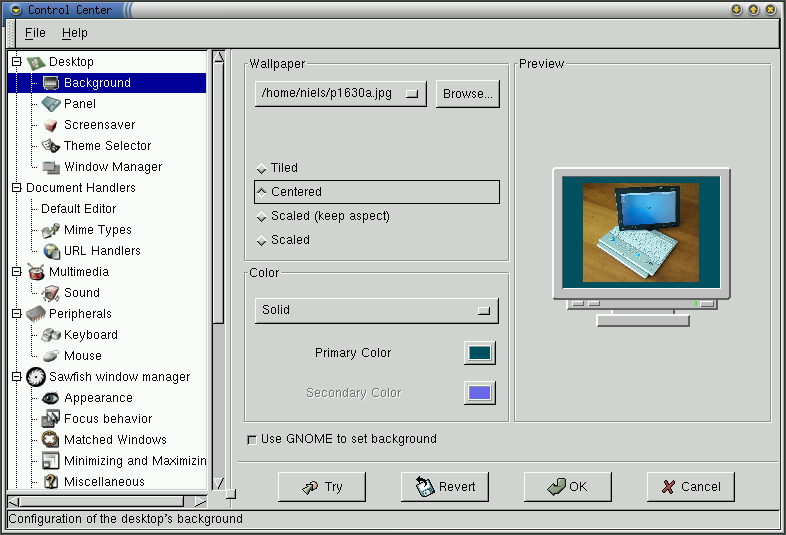This screenshot has width=786, height=535.
Task: Open the wallpaper file path dropdown
Action: (x=340, y=94)
